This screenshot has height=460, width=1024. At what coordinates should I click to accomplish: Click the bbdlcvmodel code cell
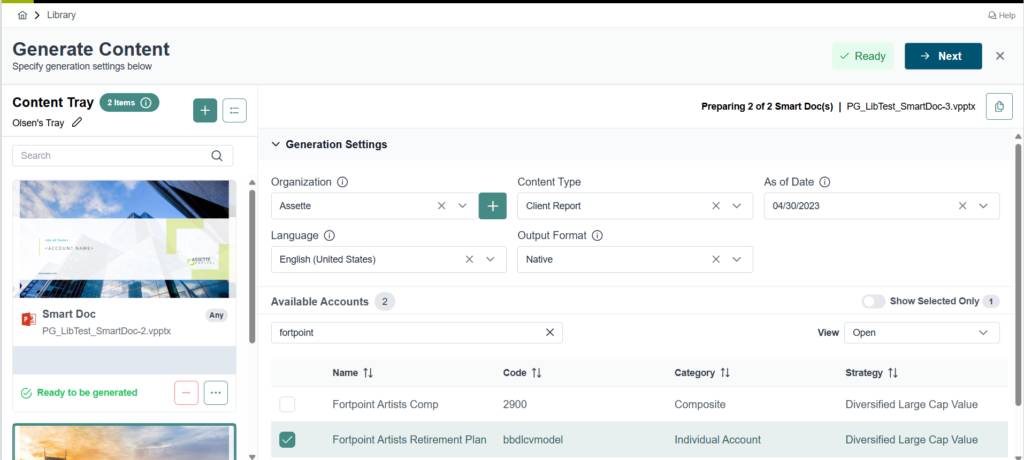[533, 440]
